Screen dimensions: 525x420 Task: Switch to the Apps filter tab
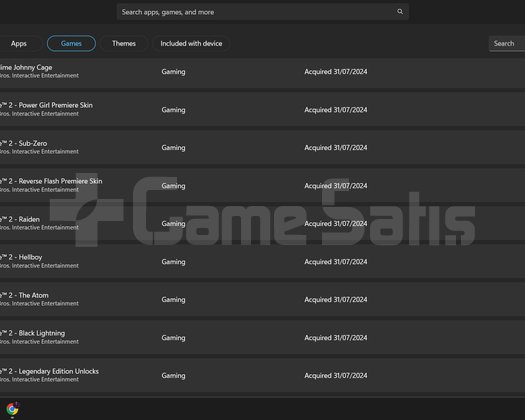[x=19, y=44]
